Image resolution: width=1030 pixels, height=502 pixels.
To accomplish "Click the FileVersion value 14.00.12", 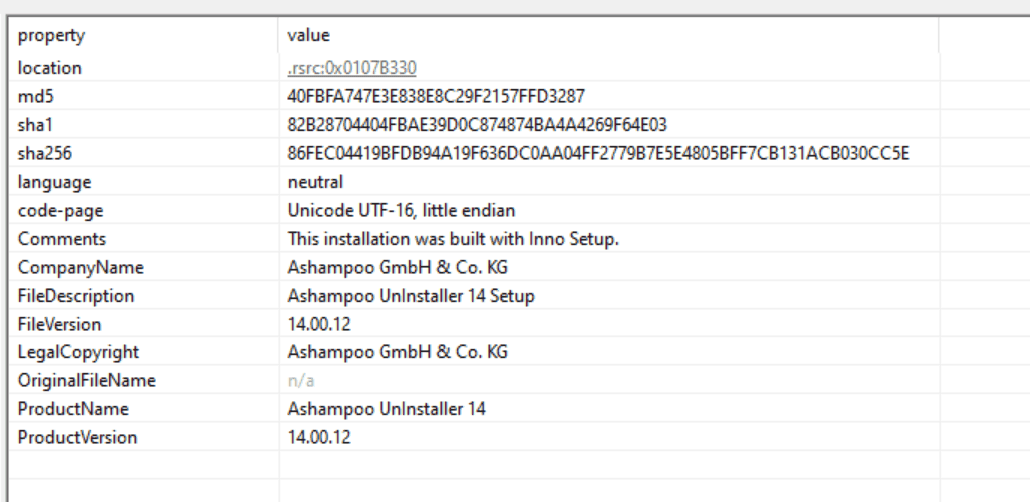I will (319, 324).
